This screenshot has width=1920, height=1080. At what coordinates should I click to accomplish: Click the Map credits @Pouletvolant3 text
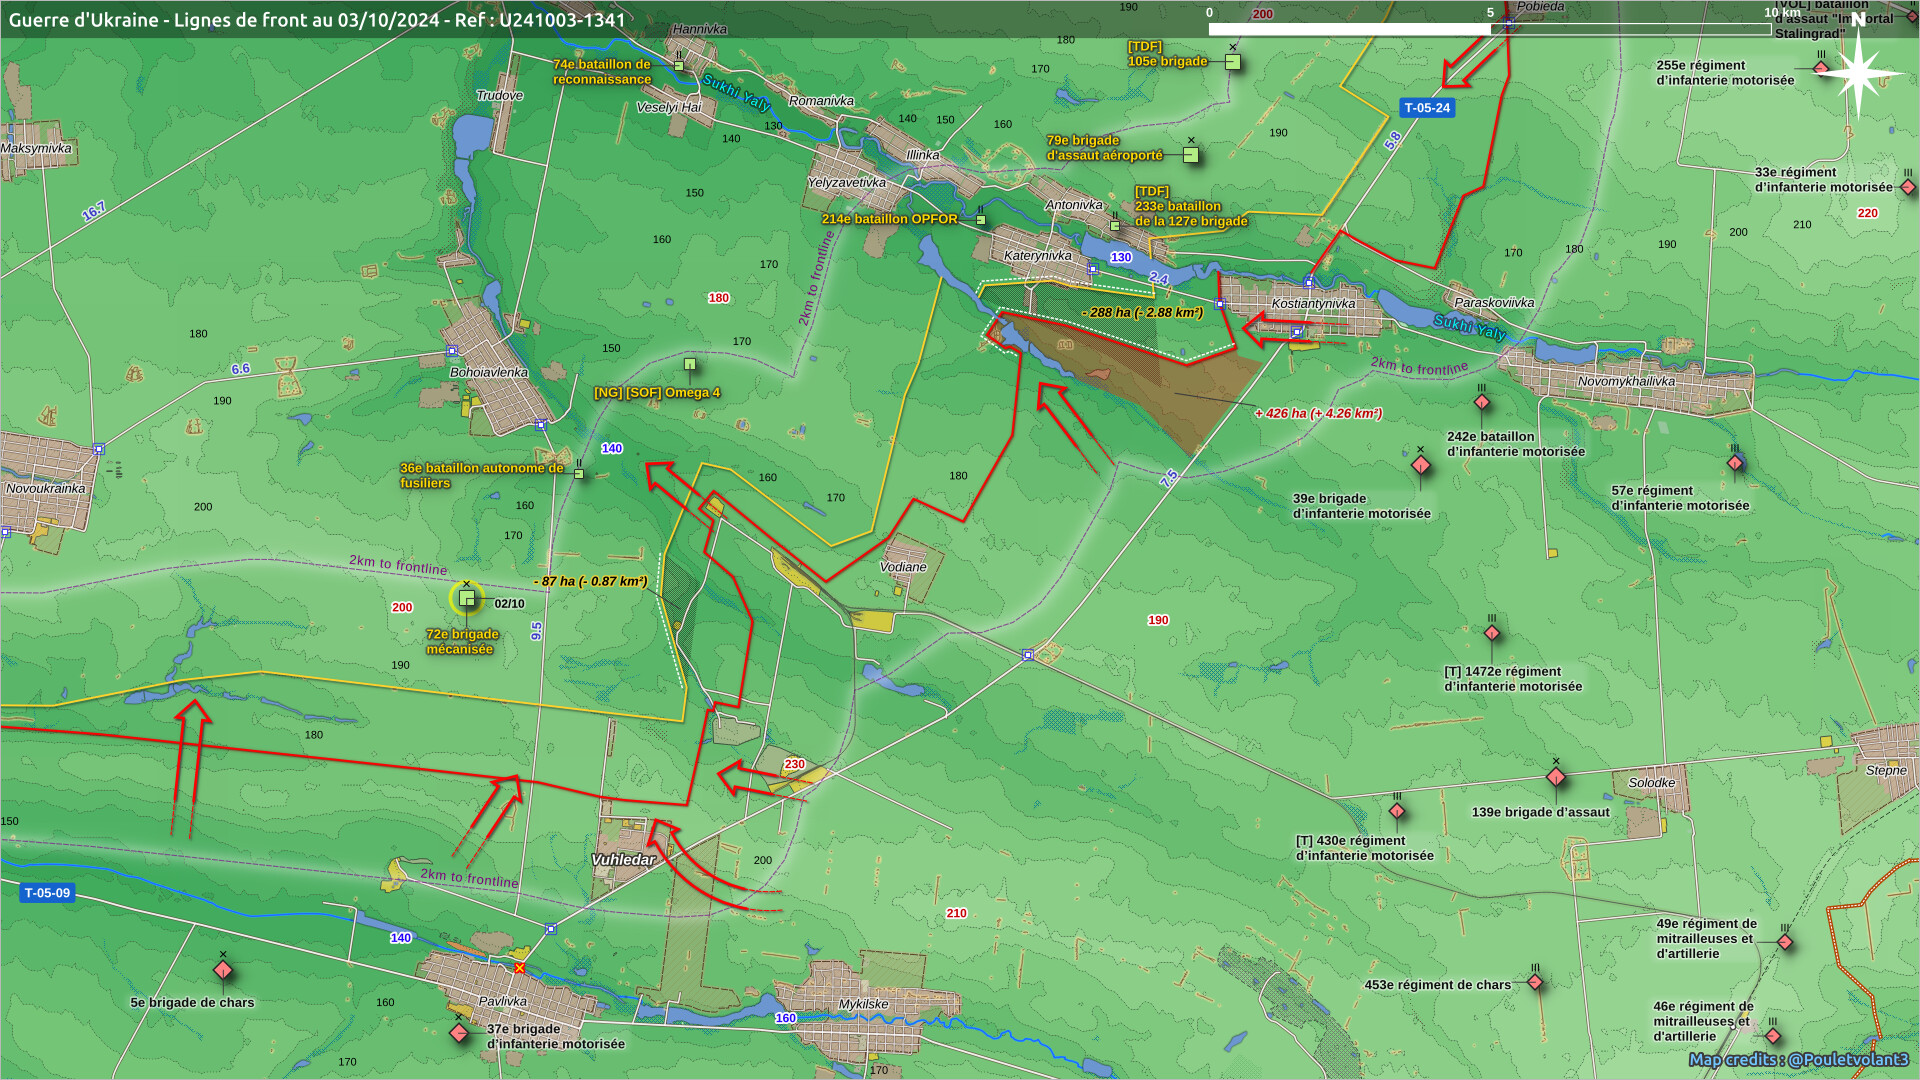1798,1060
